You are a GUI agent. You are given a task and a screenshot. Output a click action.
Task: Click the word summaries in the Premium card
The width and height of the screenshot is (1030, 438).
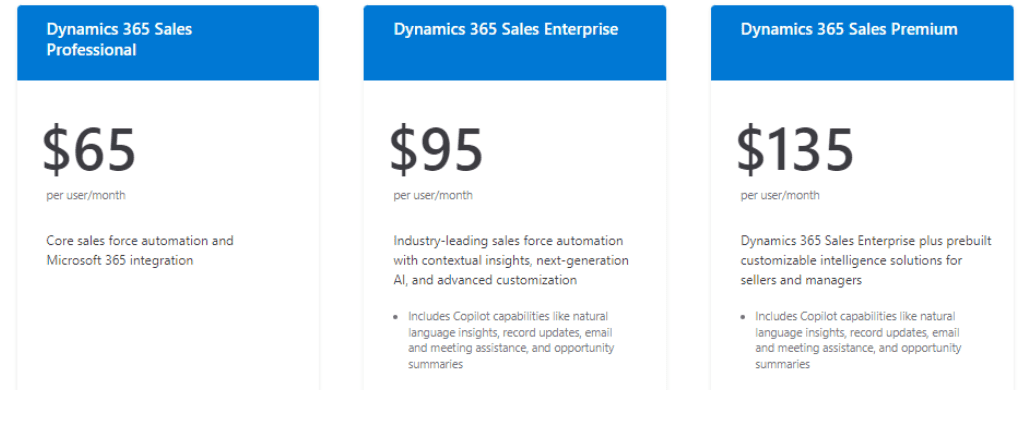(x=782, y=364)
